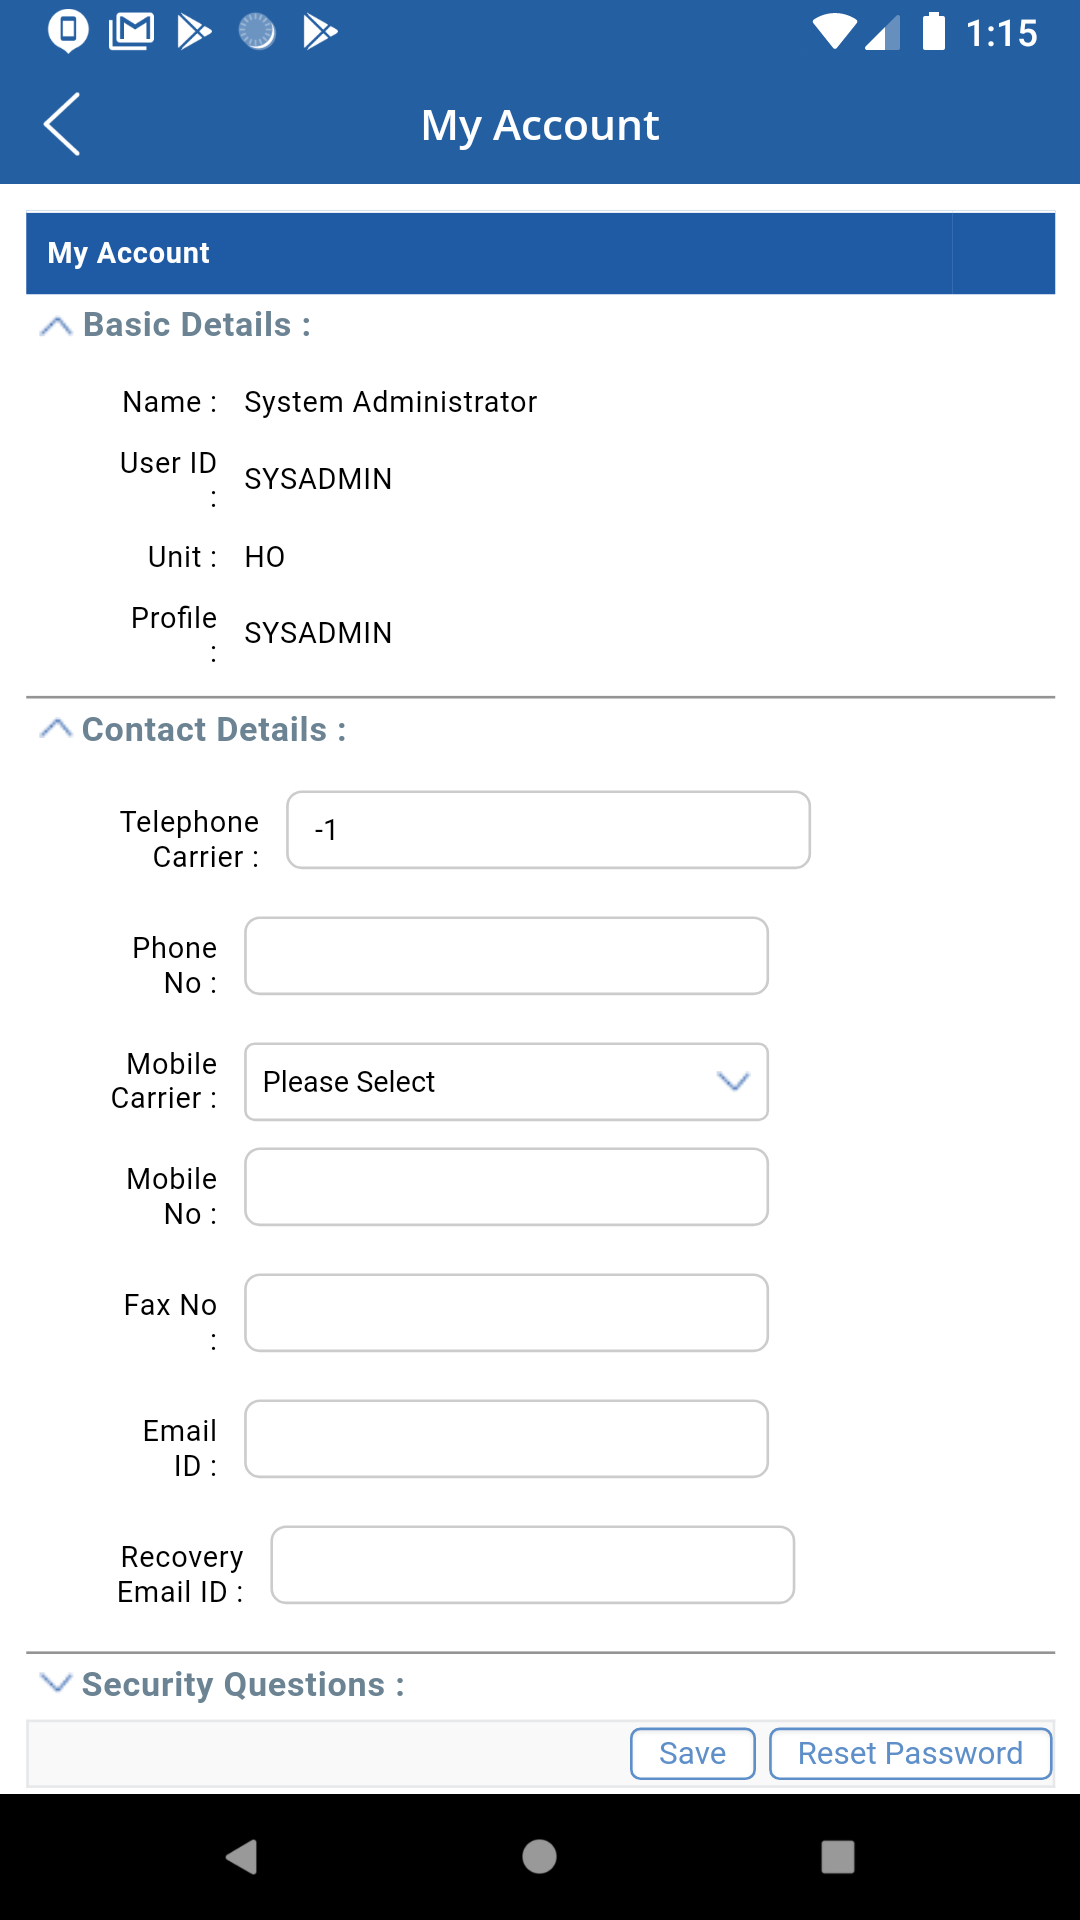The height and width of the screenshot is (1920, 1080).
Task: Tap the battery icon in status bar
Action: coord(934,31)
